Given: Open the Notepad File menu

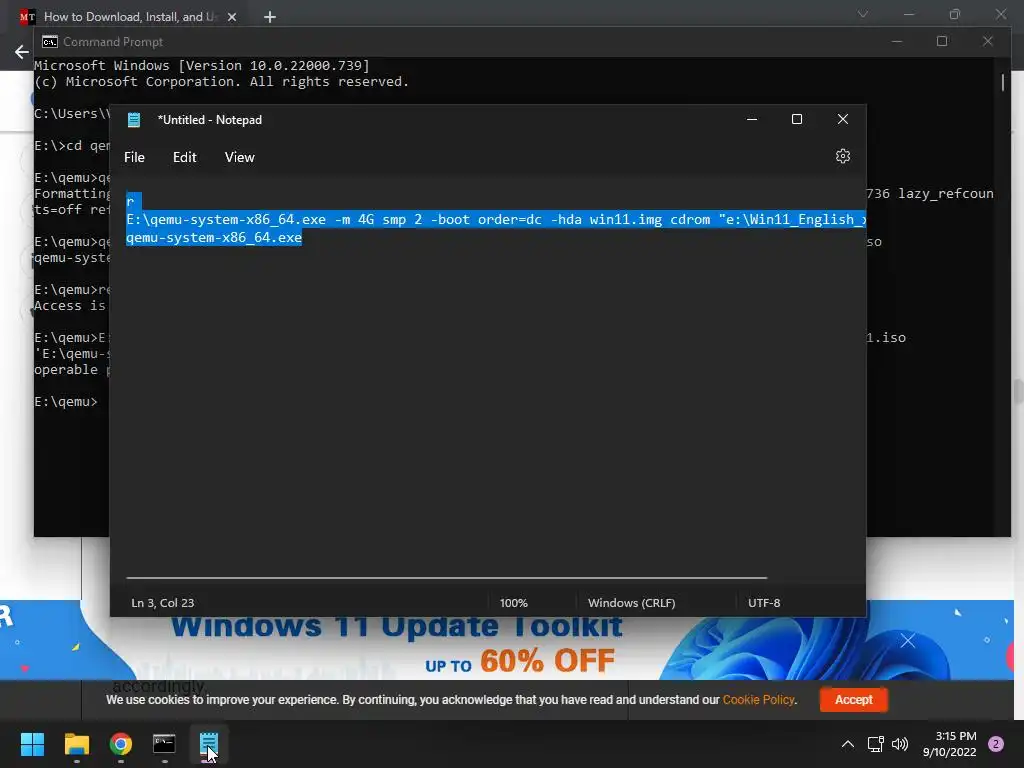Looking at the screenshot, I should click(135, 157).
